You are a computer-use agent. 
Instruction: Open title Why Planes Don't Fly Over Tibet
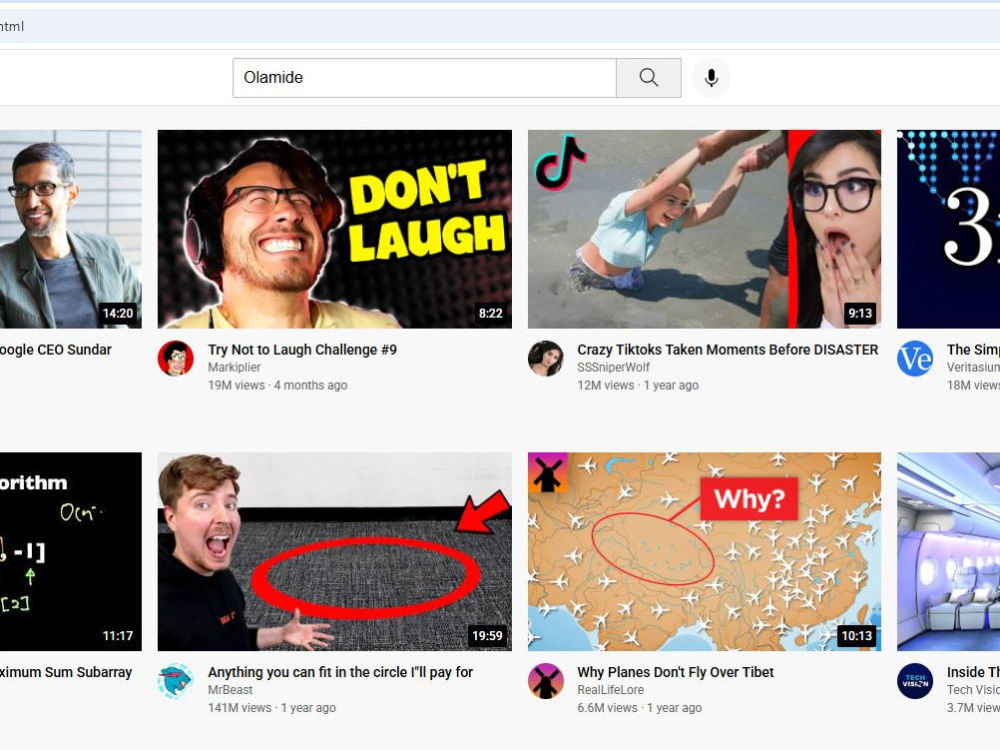coord(675,672)
